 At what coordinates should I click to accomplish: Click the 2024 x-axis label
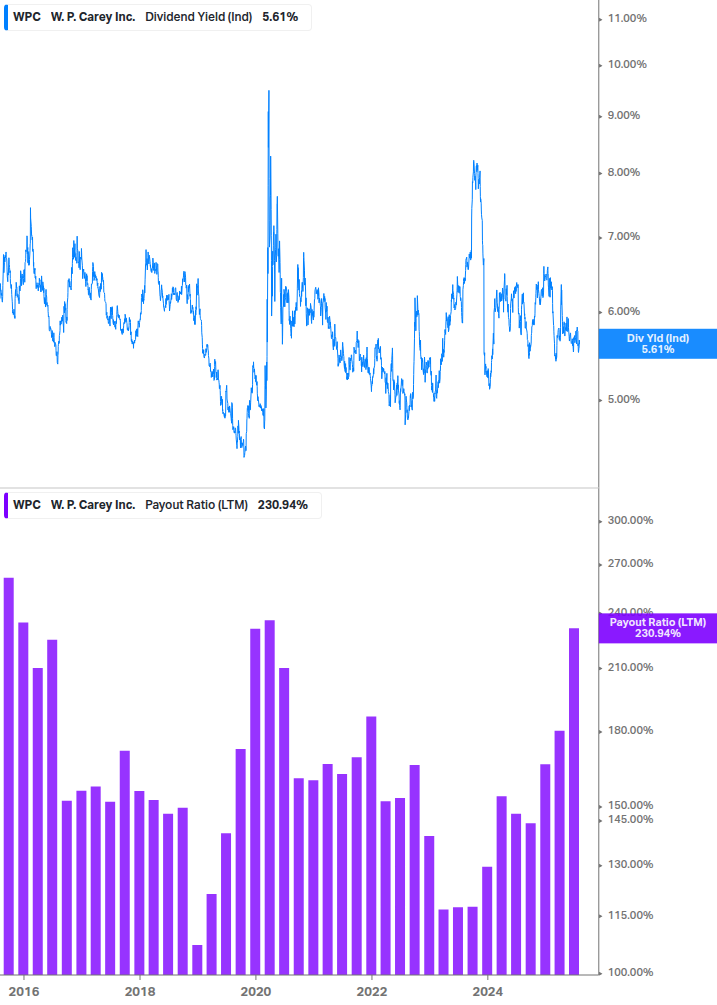[x=488, y=992]
